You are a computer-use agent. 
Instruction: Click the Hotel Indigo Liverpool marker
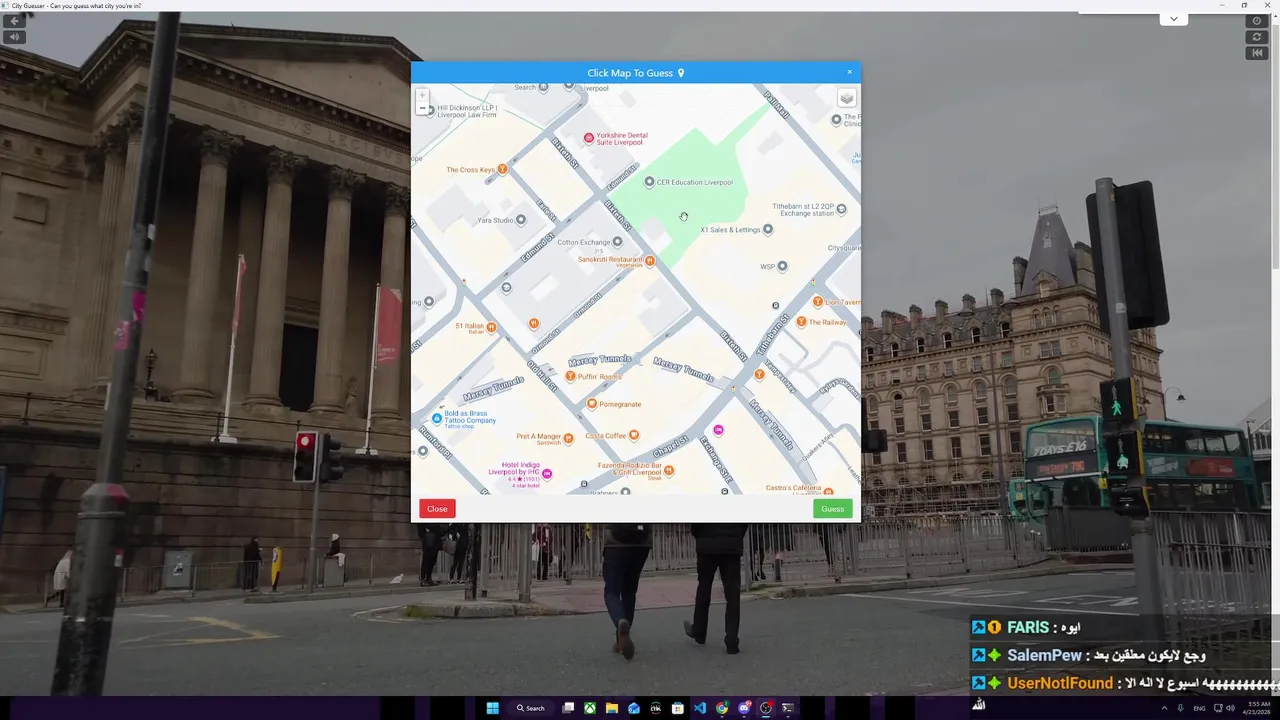pos(546,474)
